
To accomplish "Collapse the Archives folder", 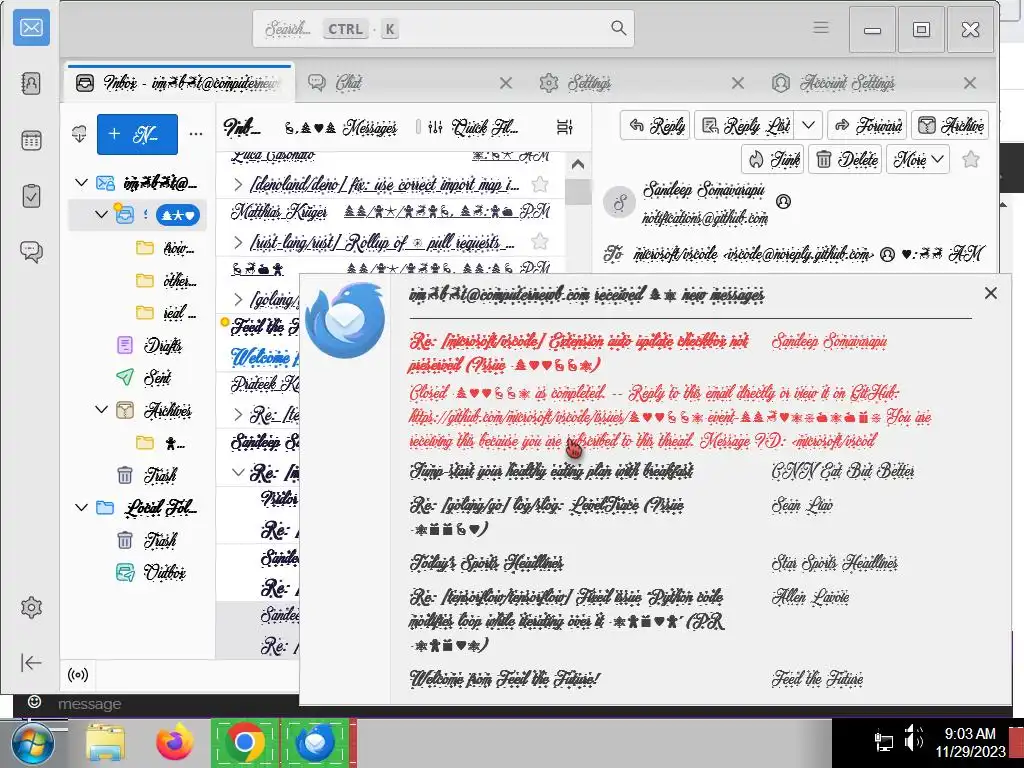I will [101, 409].
